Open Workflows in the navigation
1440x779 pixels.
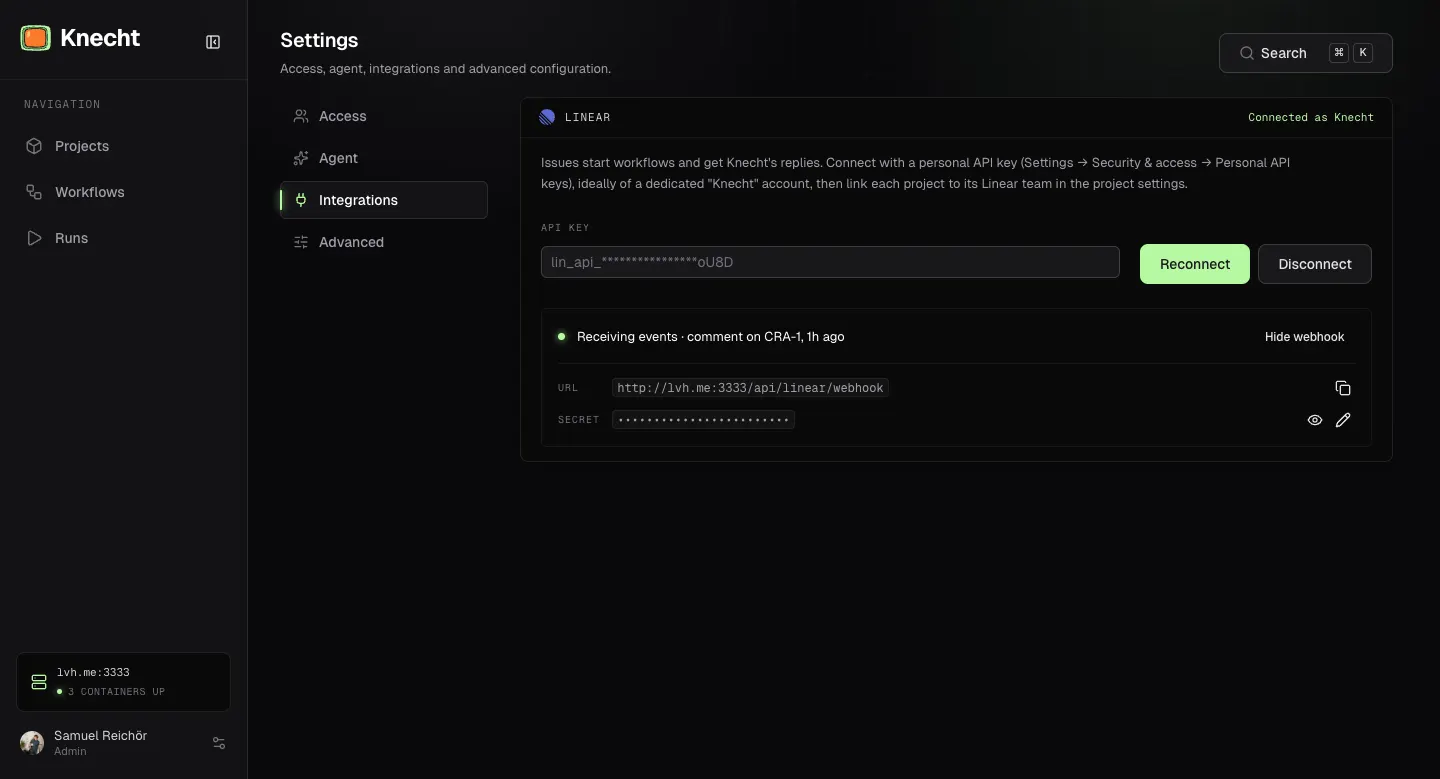coord(123,192)
